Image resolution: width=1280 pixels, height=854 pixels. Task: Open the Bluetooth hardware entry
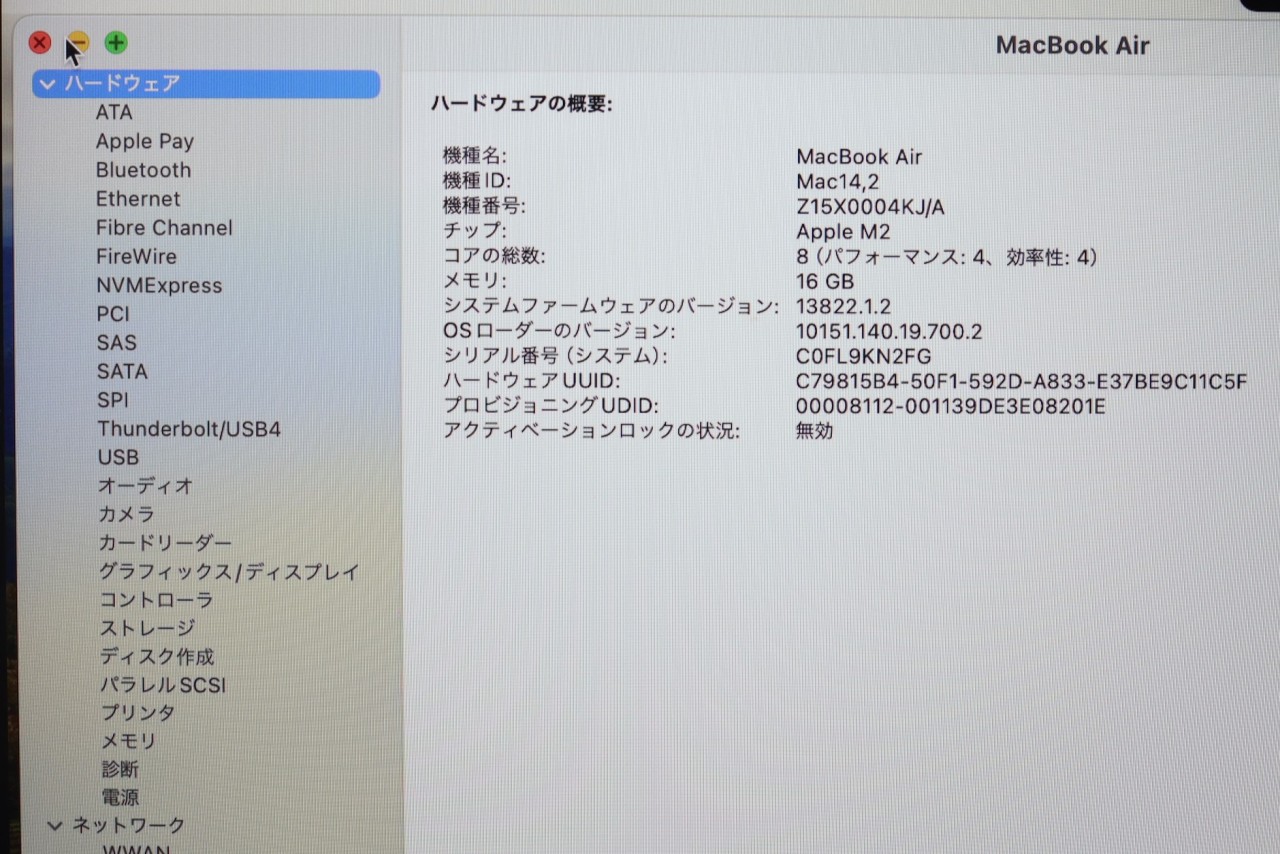coord(143,170)
